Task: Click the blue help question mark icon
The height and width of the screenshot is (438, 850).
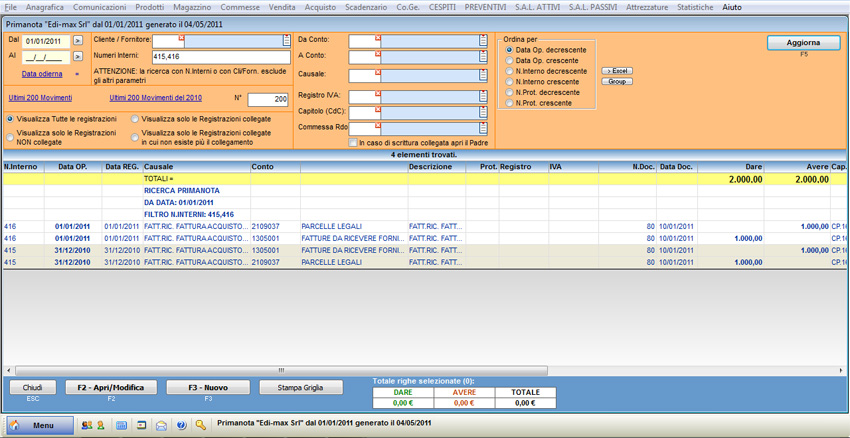Action: [181, 425]
